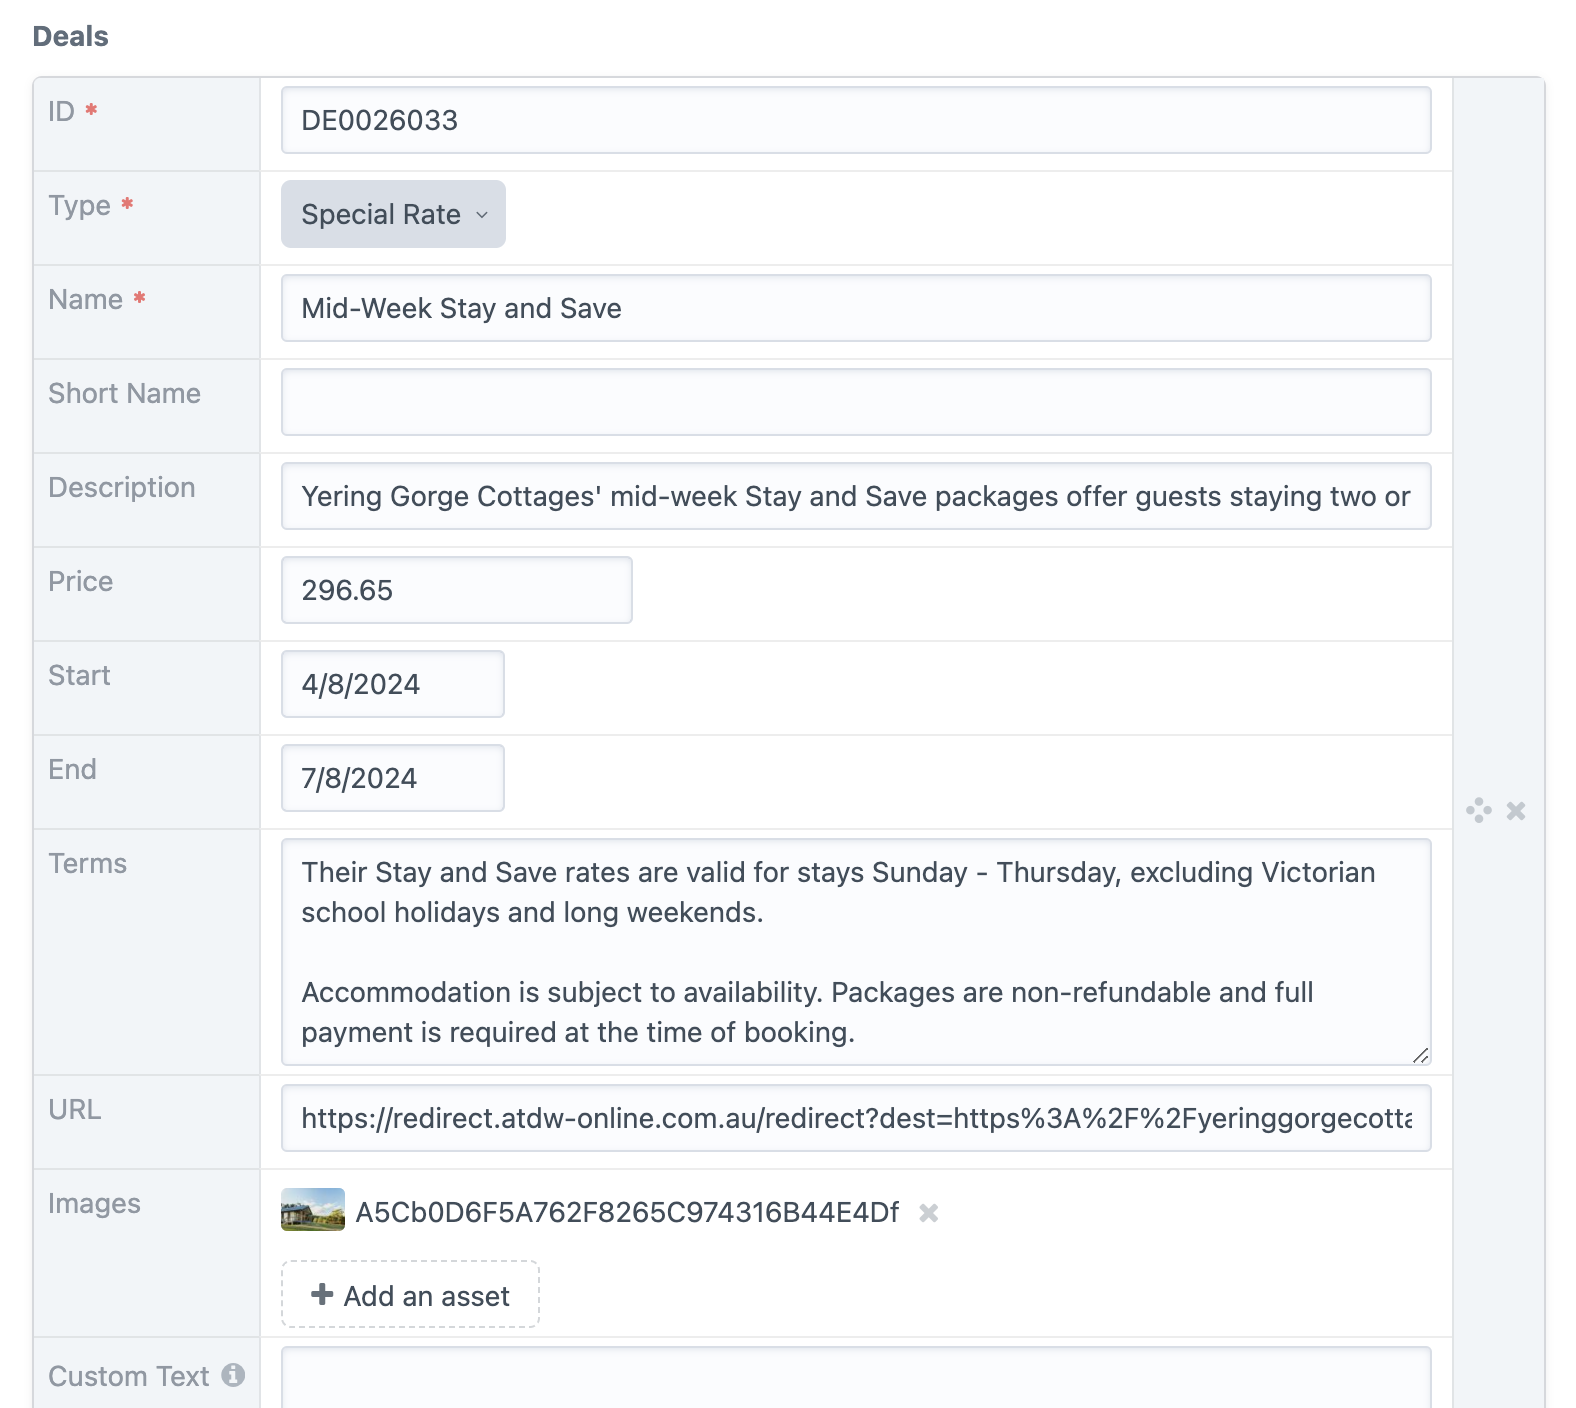
Task: Click the move handle icon for the deal block
Action: (1478, 810)
